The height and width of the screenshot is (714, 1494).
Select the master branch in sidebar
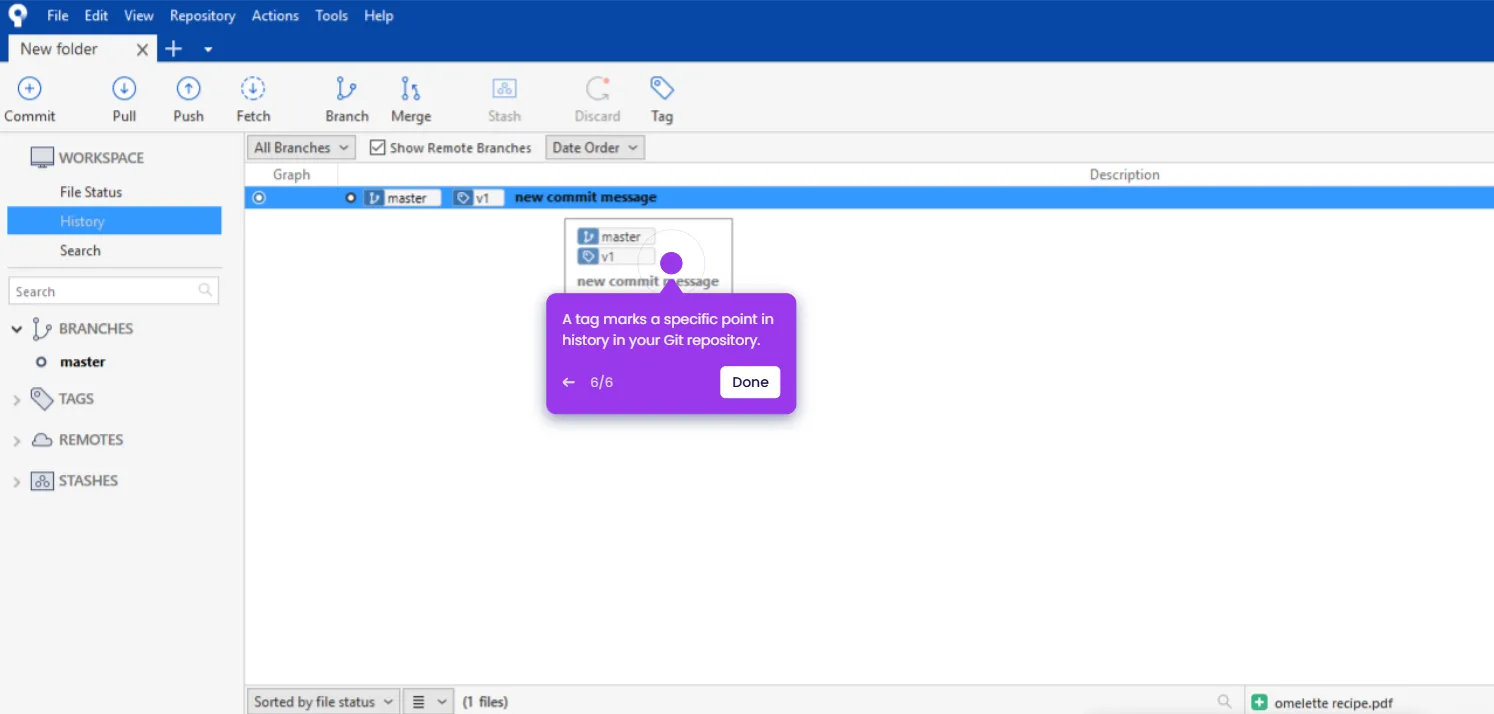pyautogui.click(x=82, y=362)
